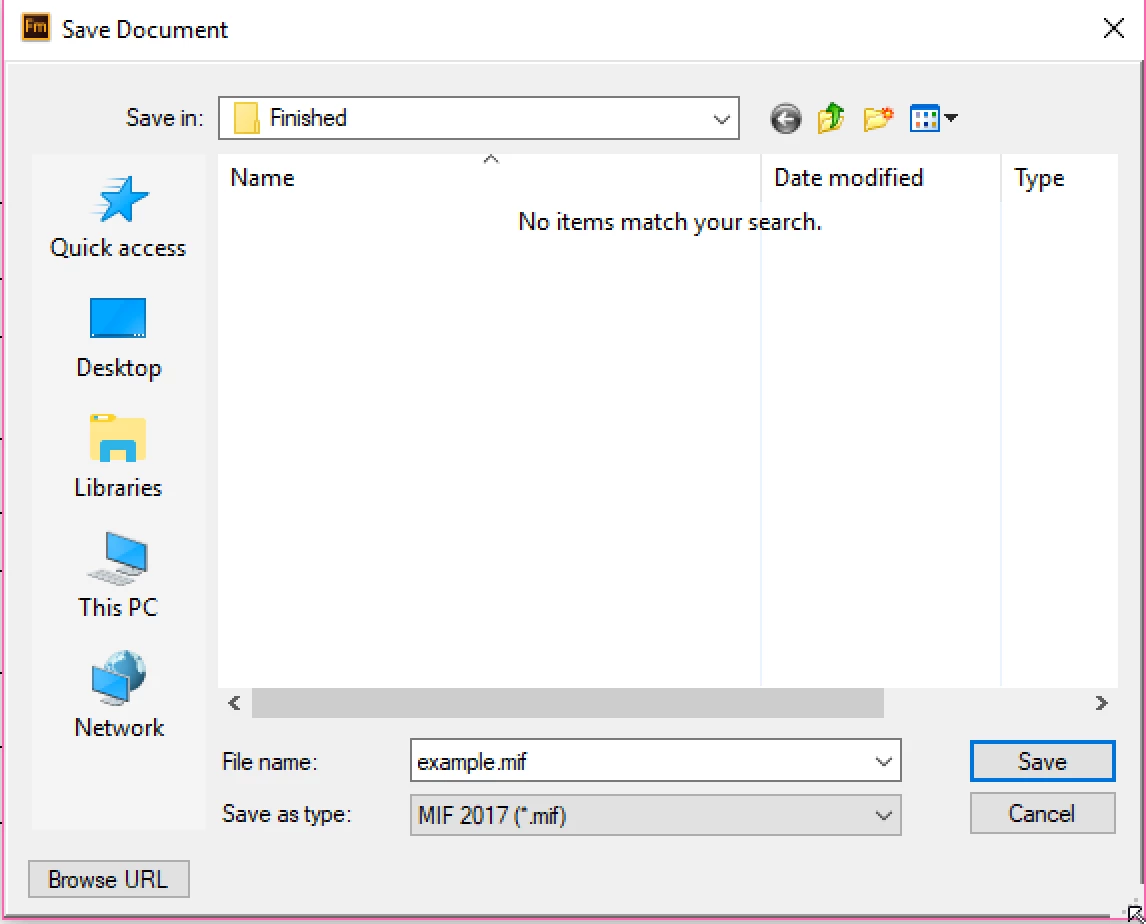Sort by the Name column header

point(489,178)
